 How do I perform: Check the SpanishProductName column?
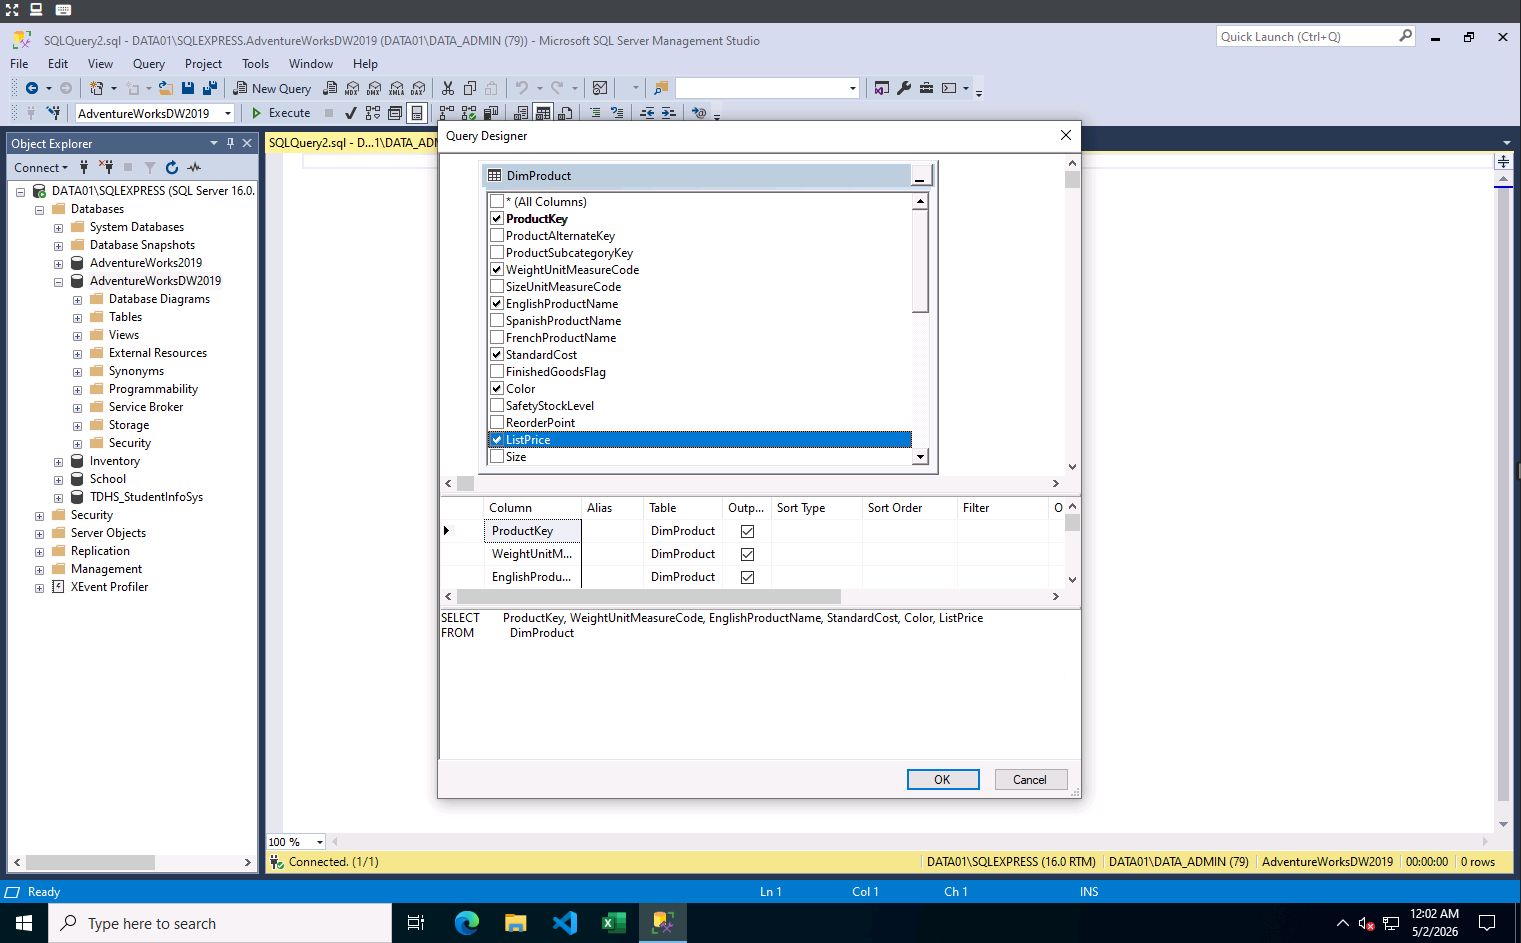pyautogui.click(x=497, y=320)
